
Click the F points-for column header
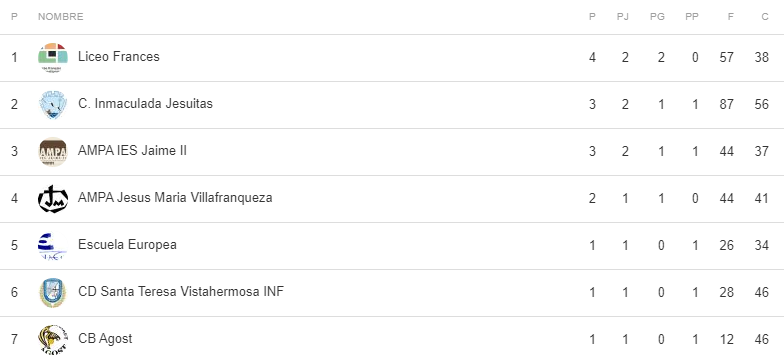[x=731, y=17]
